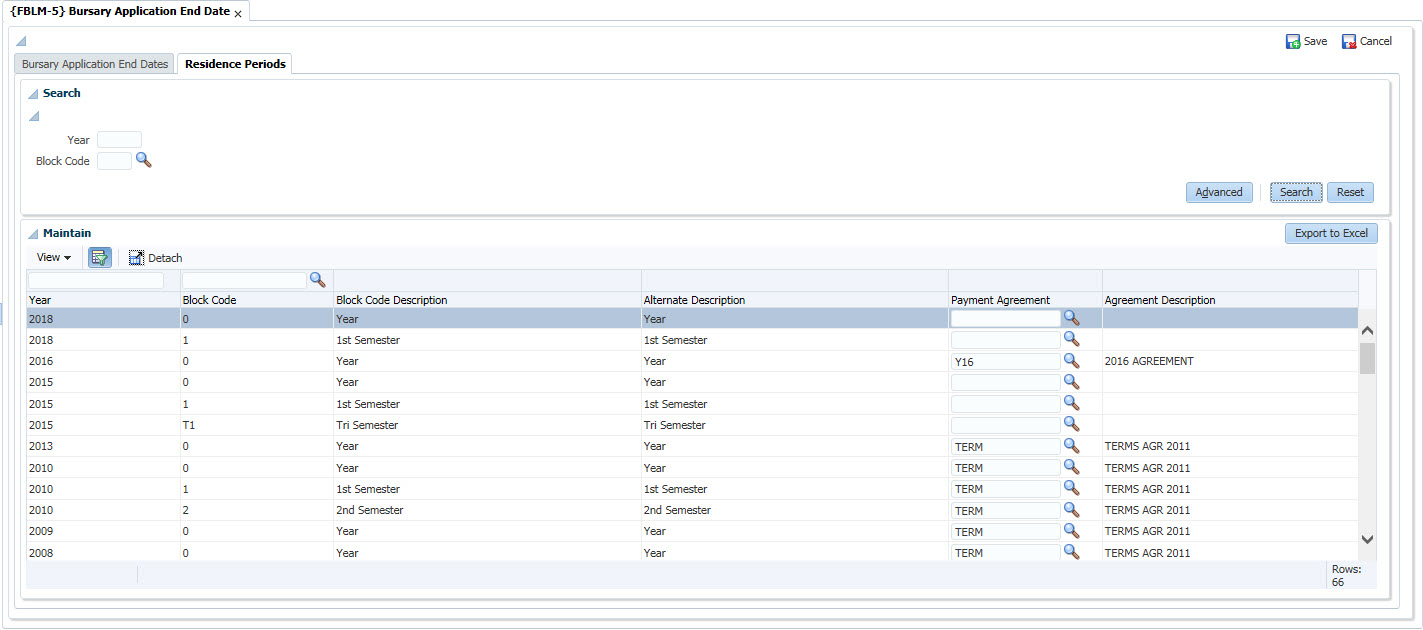
Task: Click Export to Excel button
Action: 1331,233
